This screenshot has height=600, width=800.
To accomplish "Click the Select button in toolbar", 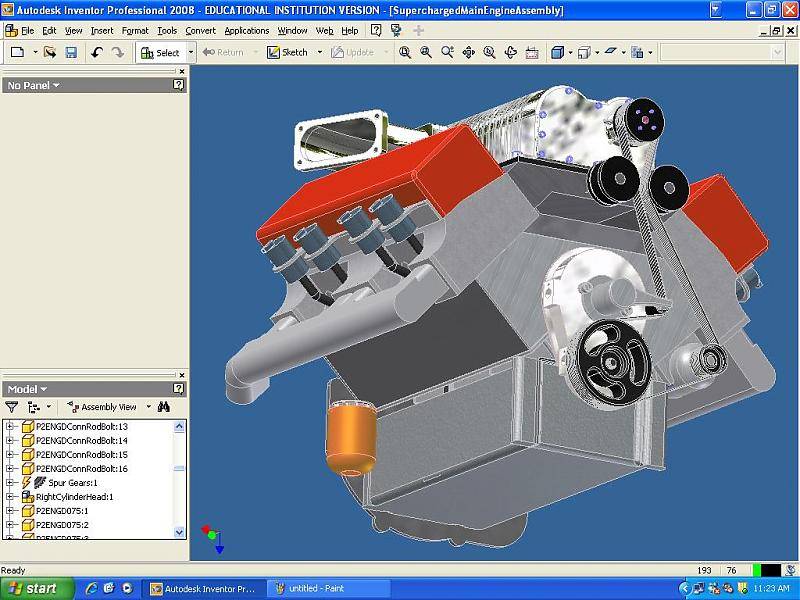I will 161,52.
